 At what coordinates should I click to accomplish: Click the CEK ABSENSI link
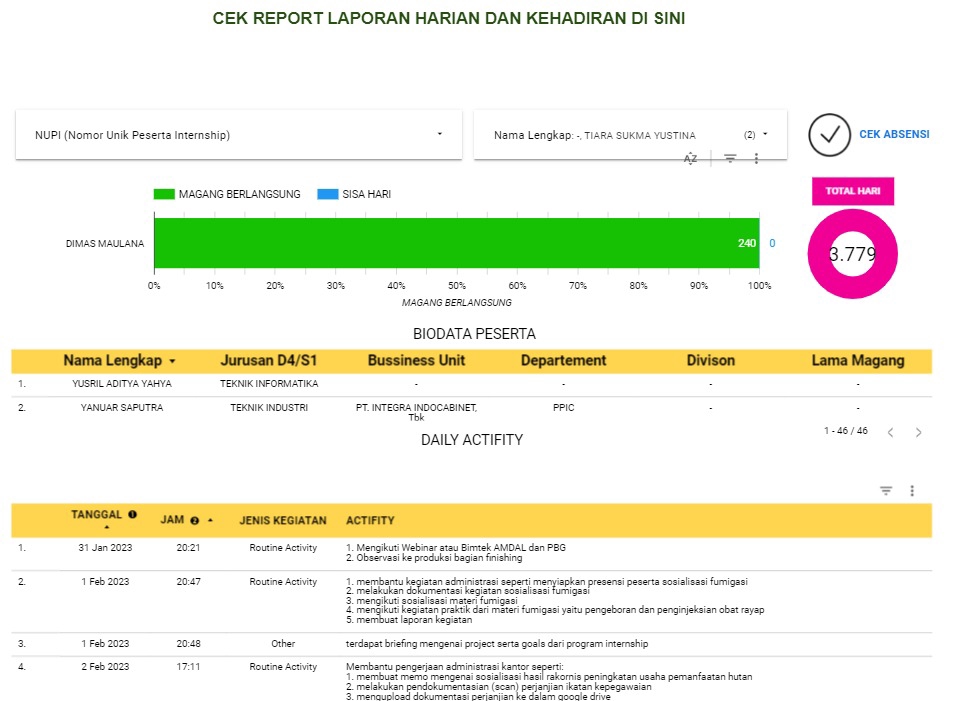(894, 135)
